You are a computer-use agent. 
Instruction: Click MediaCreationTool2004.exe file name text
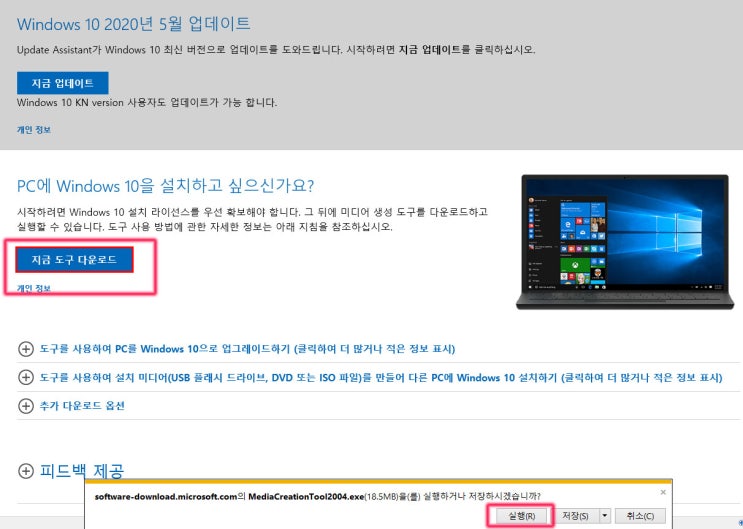pos(306,496)
